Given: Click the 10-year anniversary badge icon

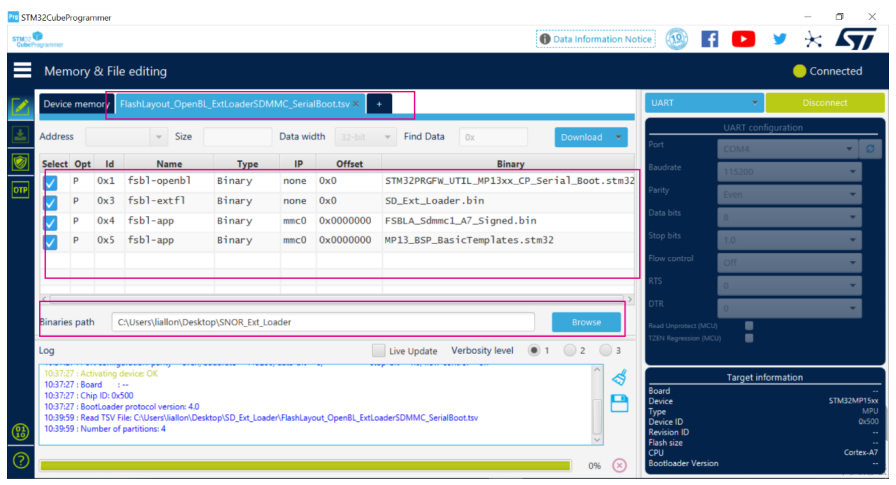Looking at the screenshot, I should [677, 39].
